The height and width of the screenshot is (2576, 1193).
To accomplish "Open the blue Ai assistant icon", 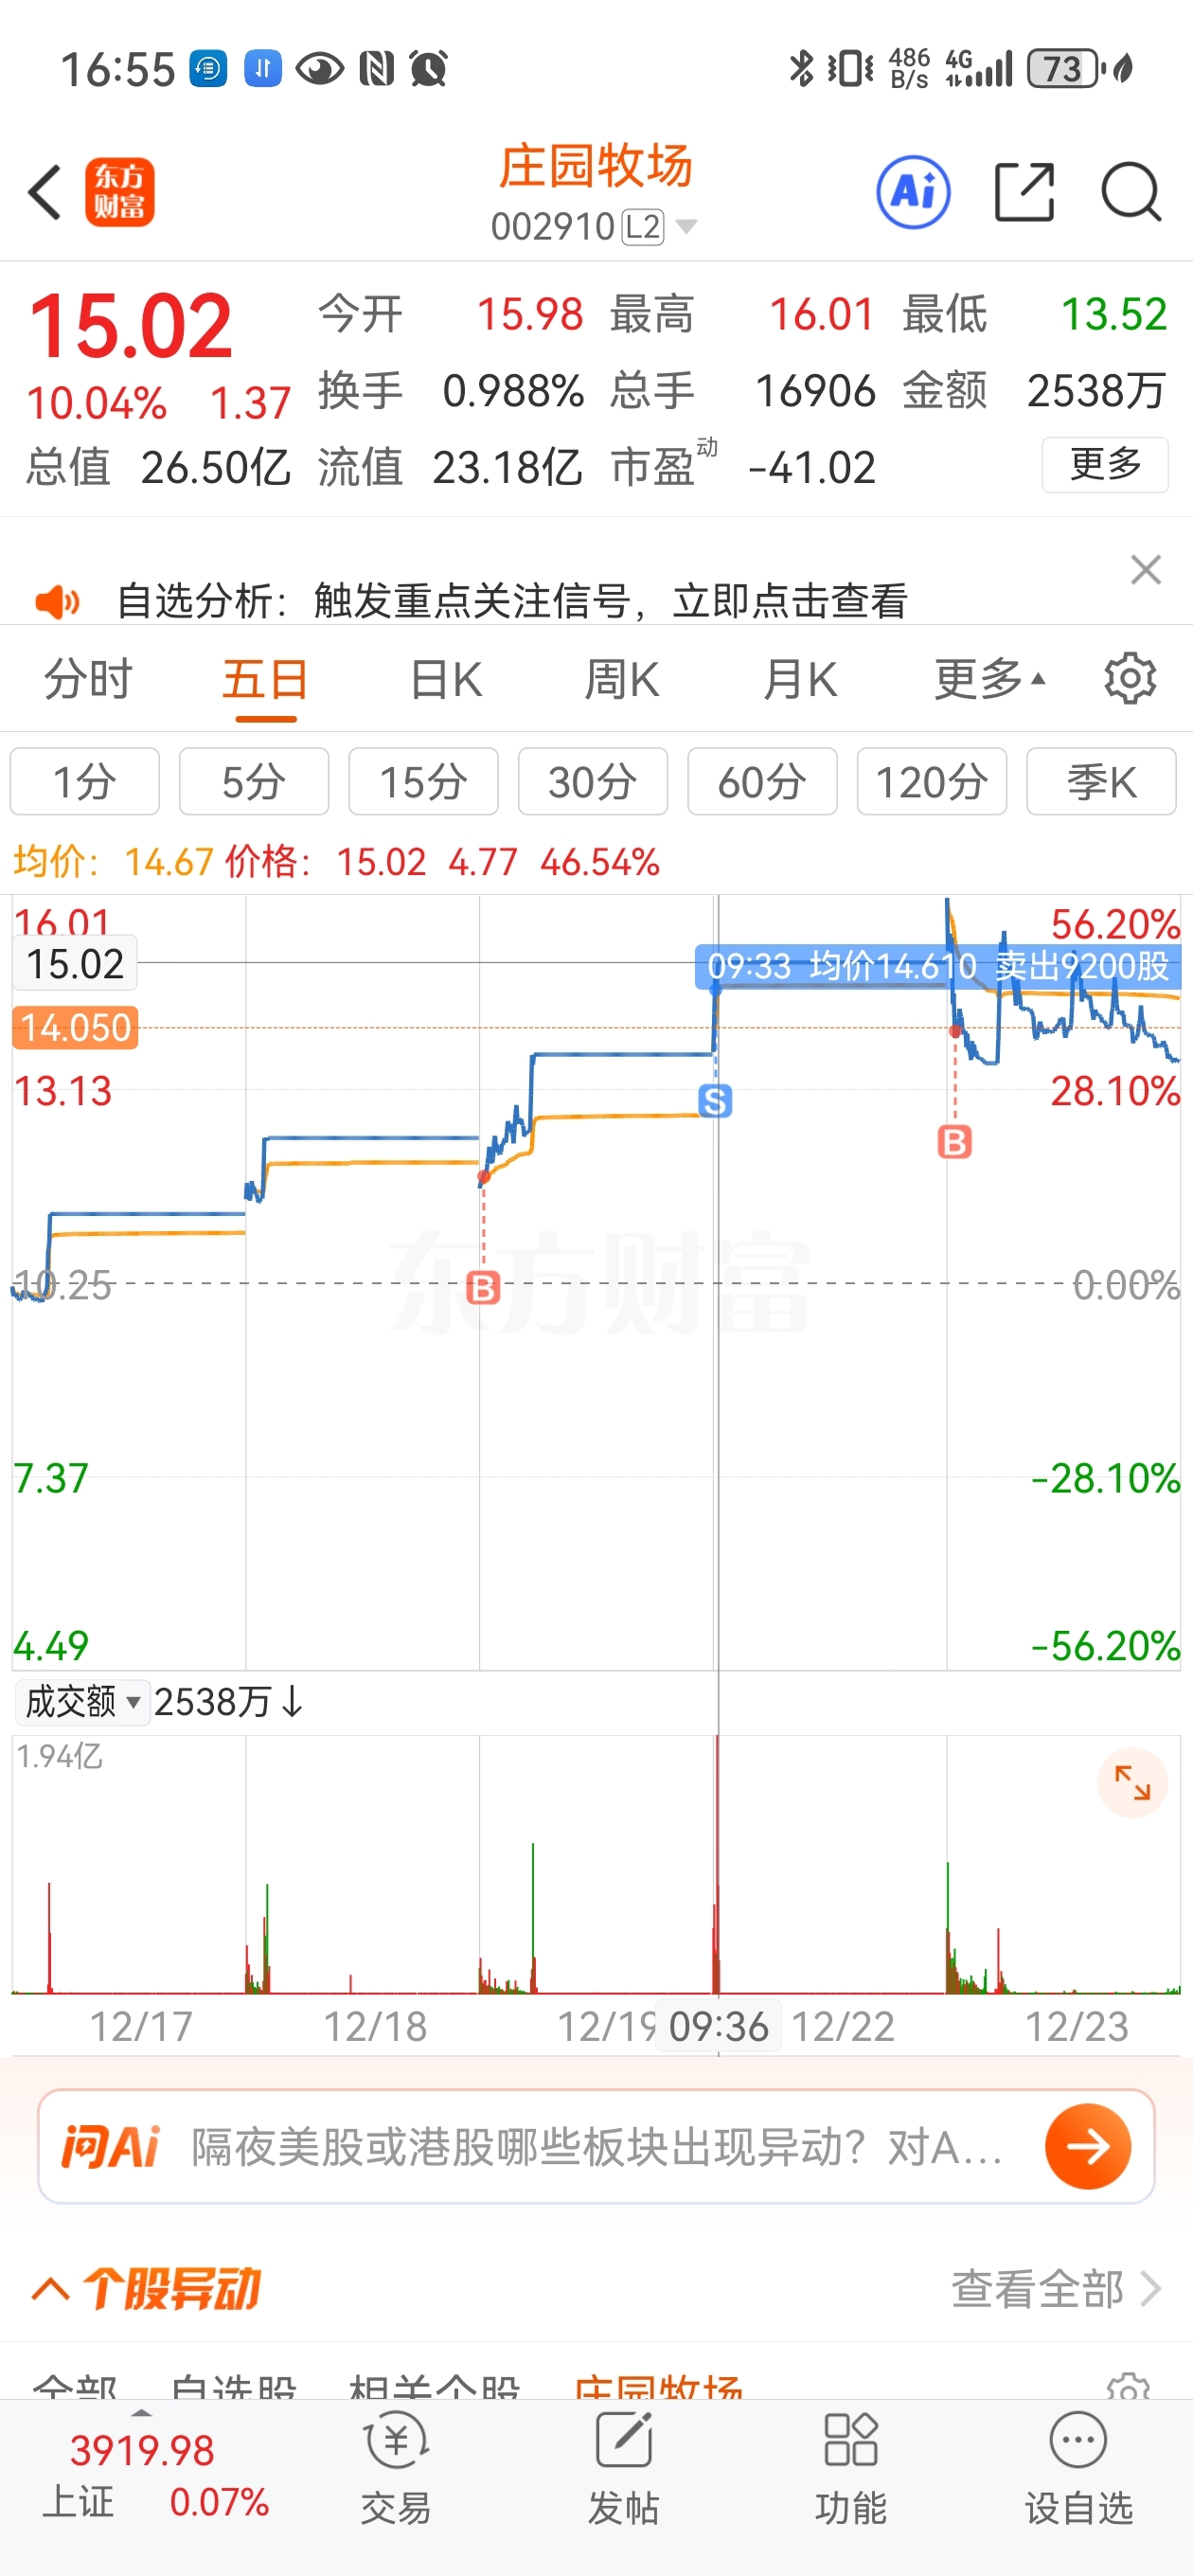I will (912, 192).
